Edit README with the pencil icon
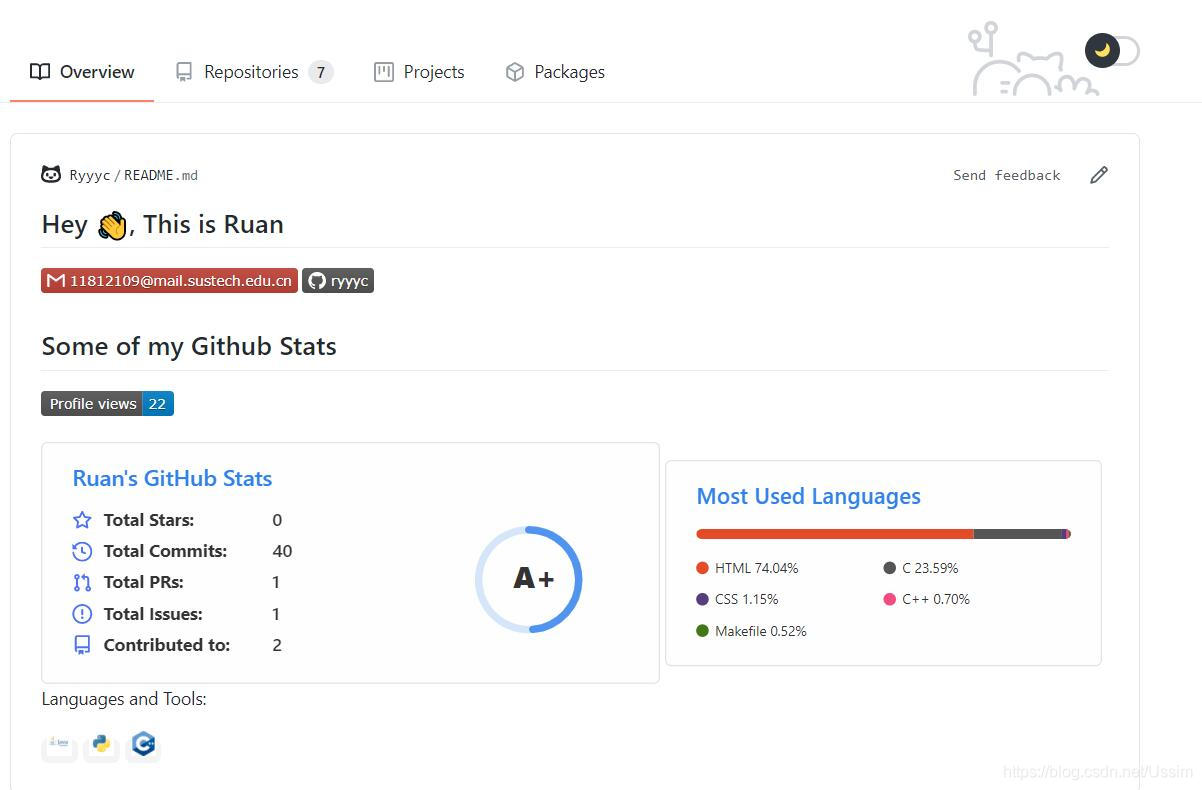The image size is (1202, 790). tap(1098, 175)
